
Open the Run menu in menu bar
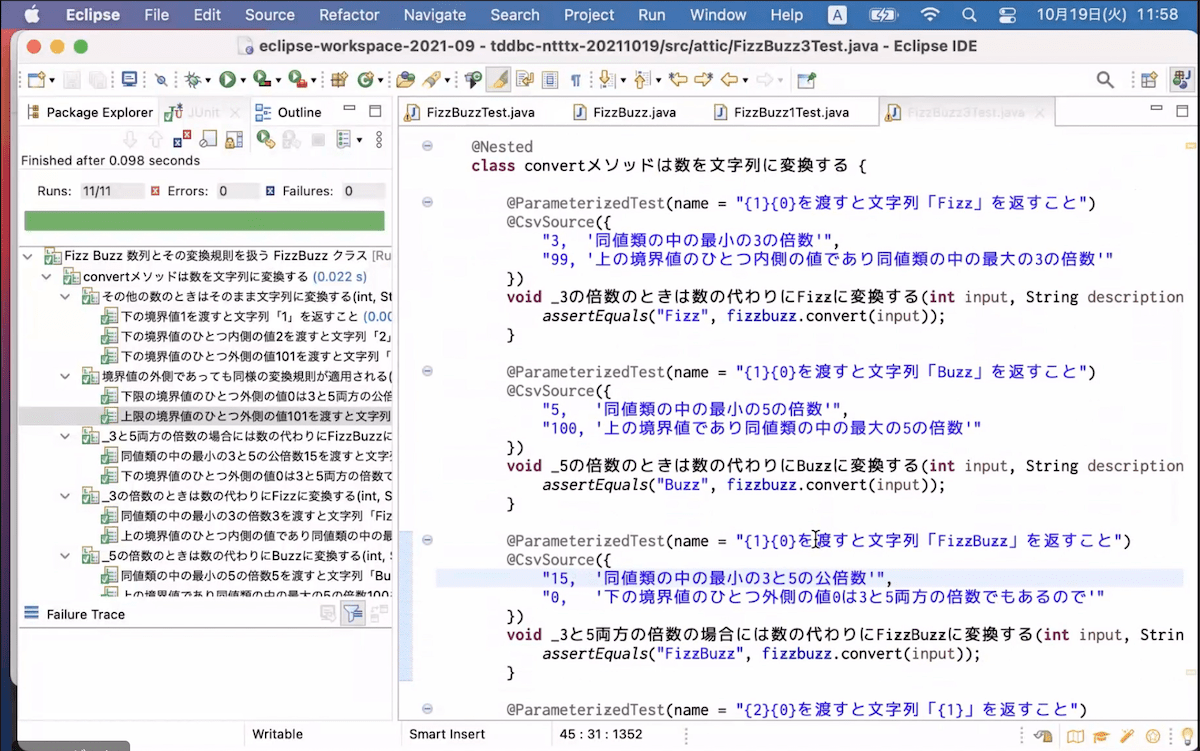coord(652,15)
